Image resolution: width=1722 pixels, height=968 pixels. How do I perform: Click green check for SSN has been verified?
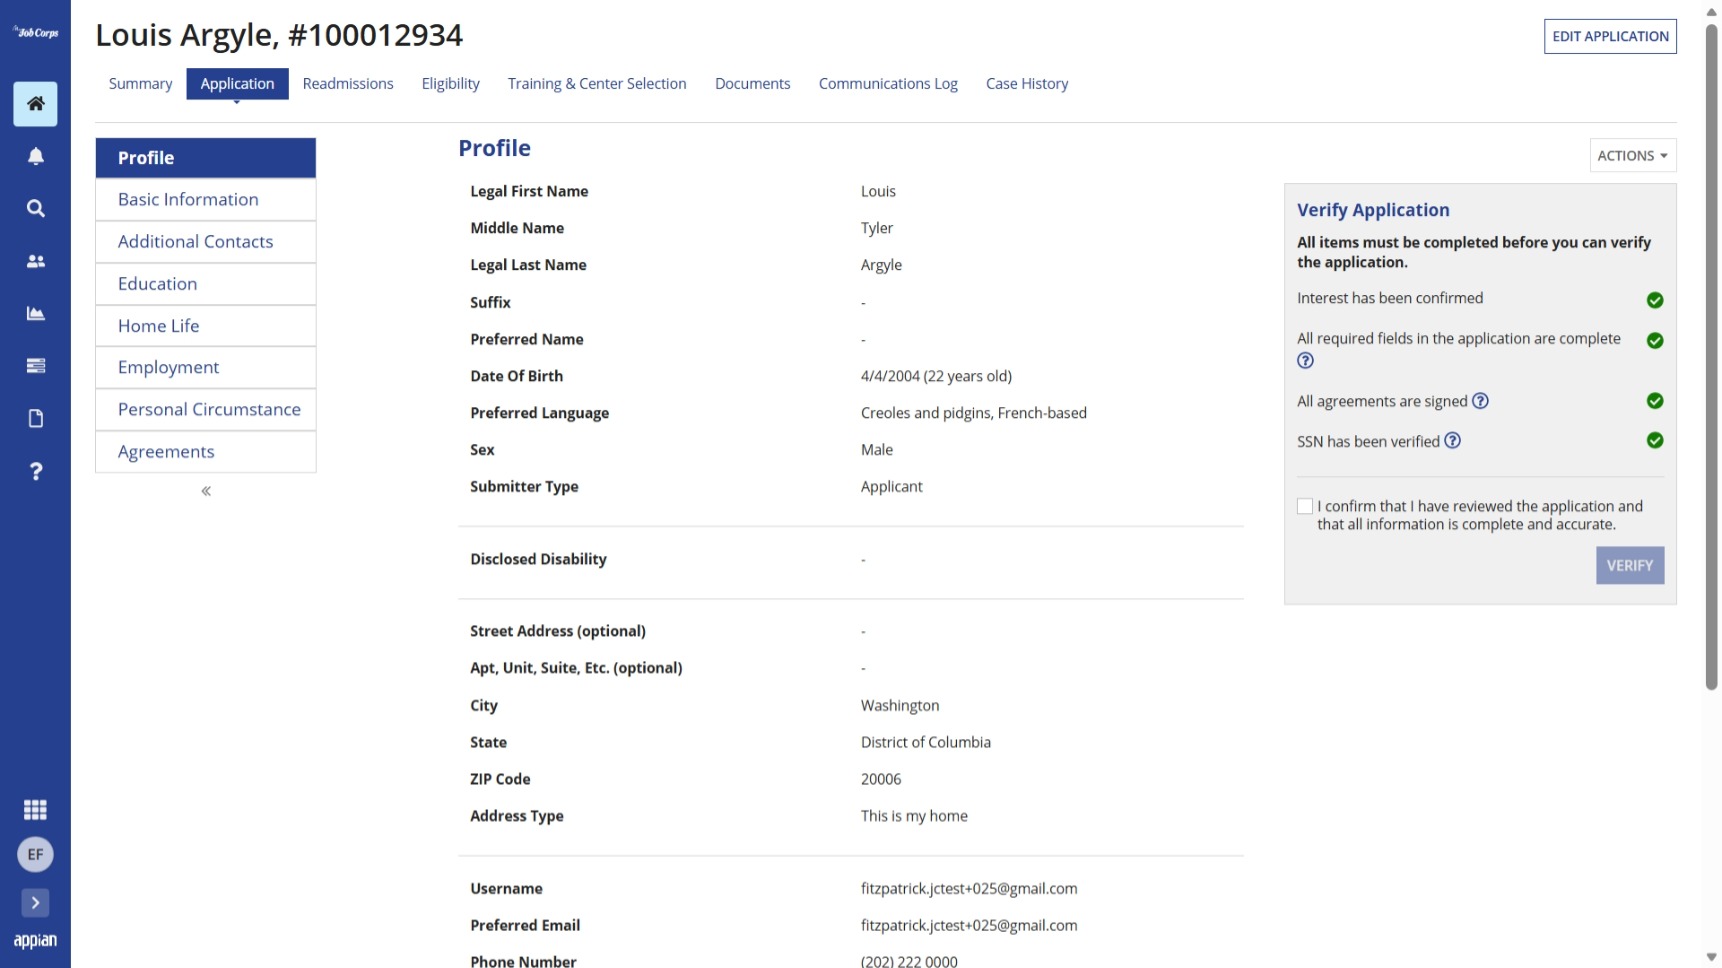pos(1655,441)
